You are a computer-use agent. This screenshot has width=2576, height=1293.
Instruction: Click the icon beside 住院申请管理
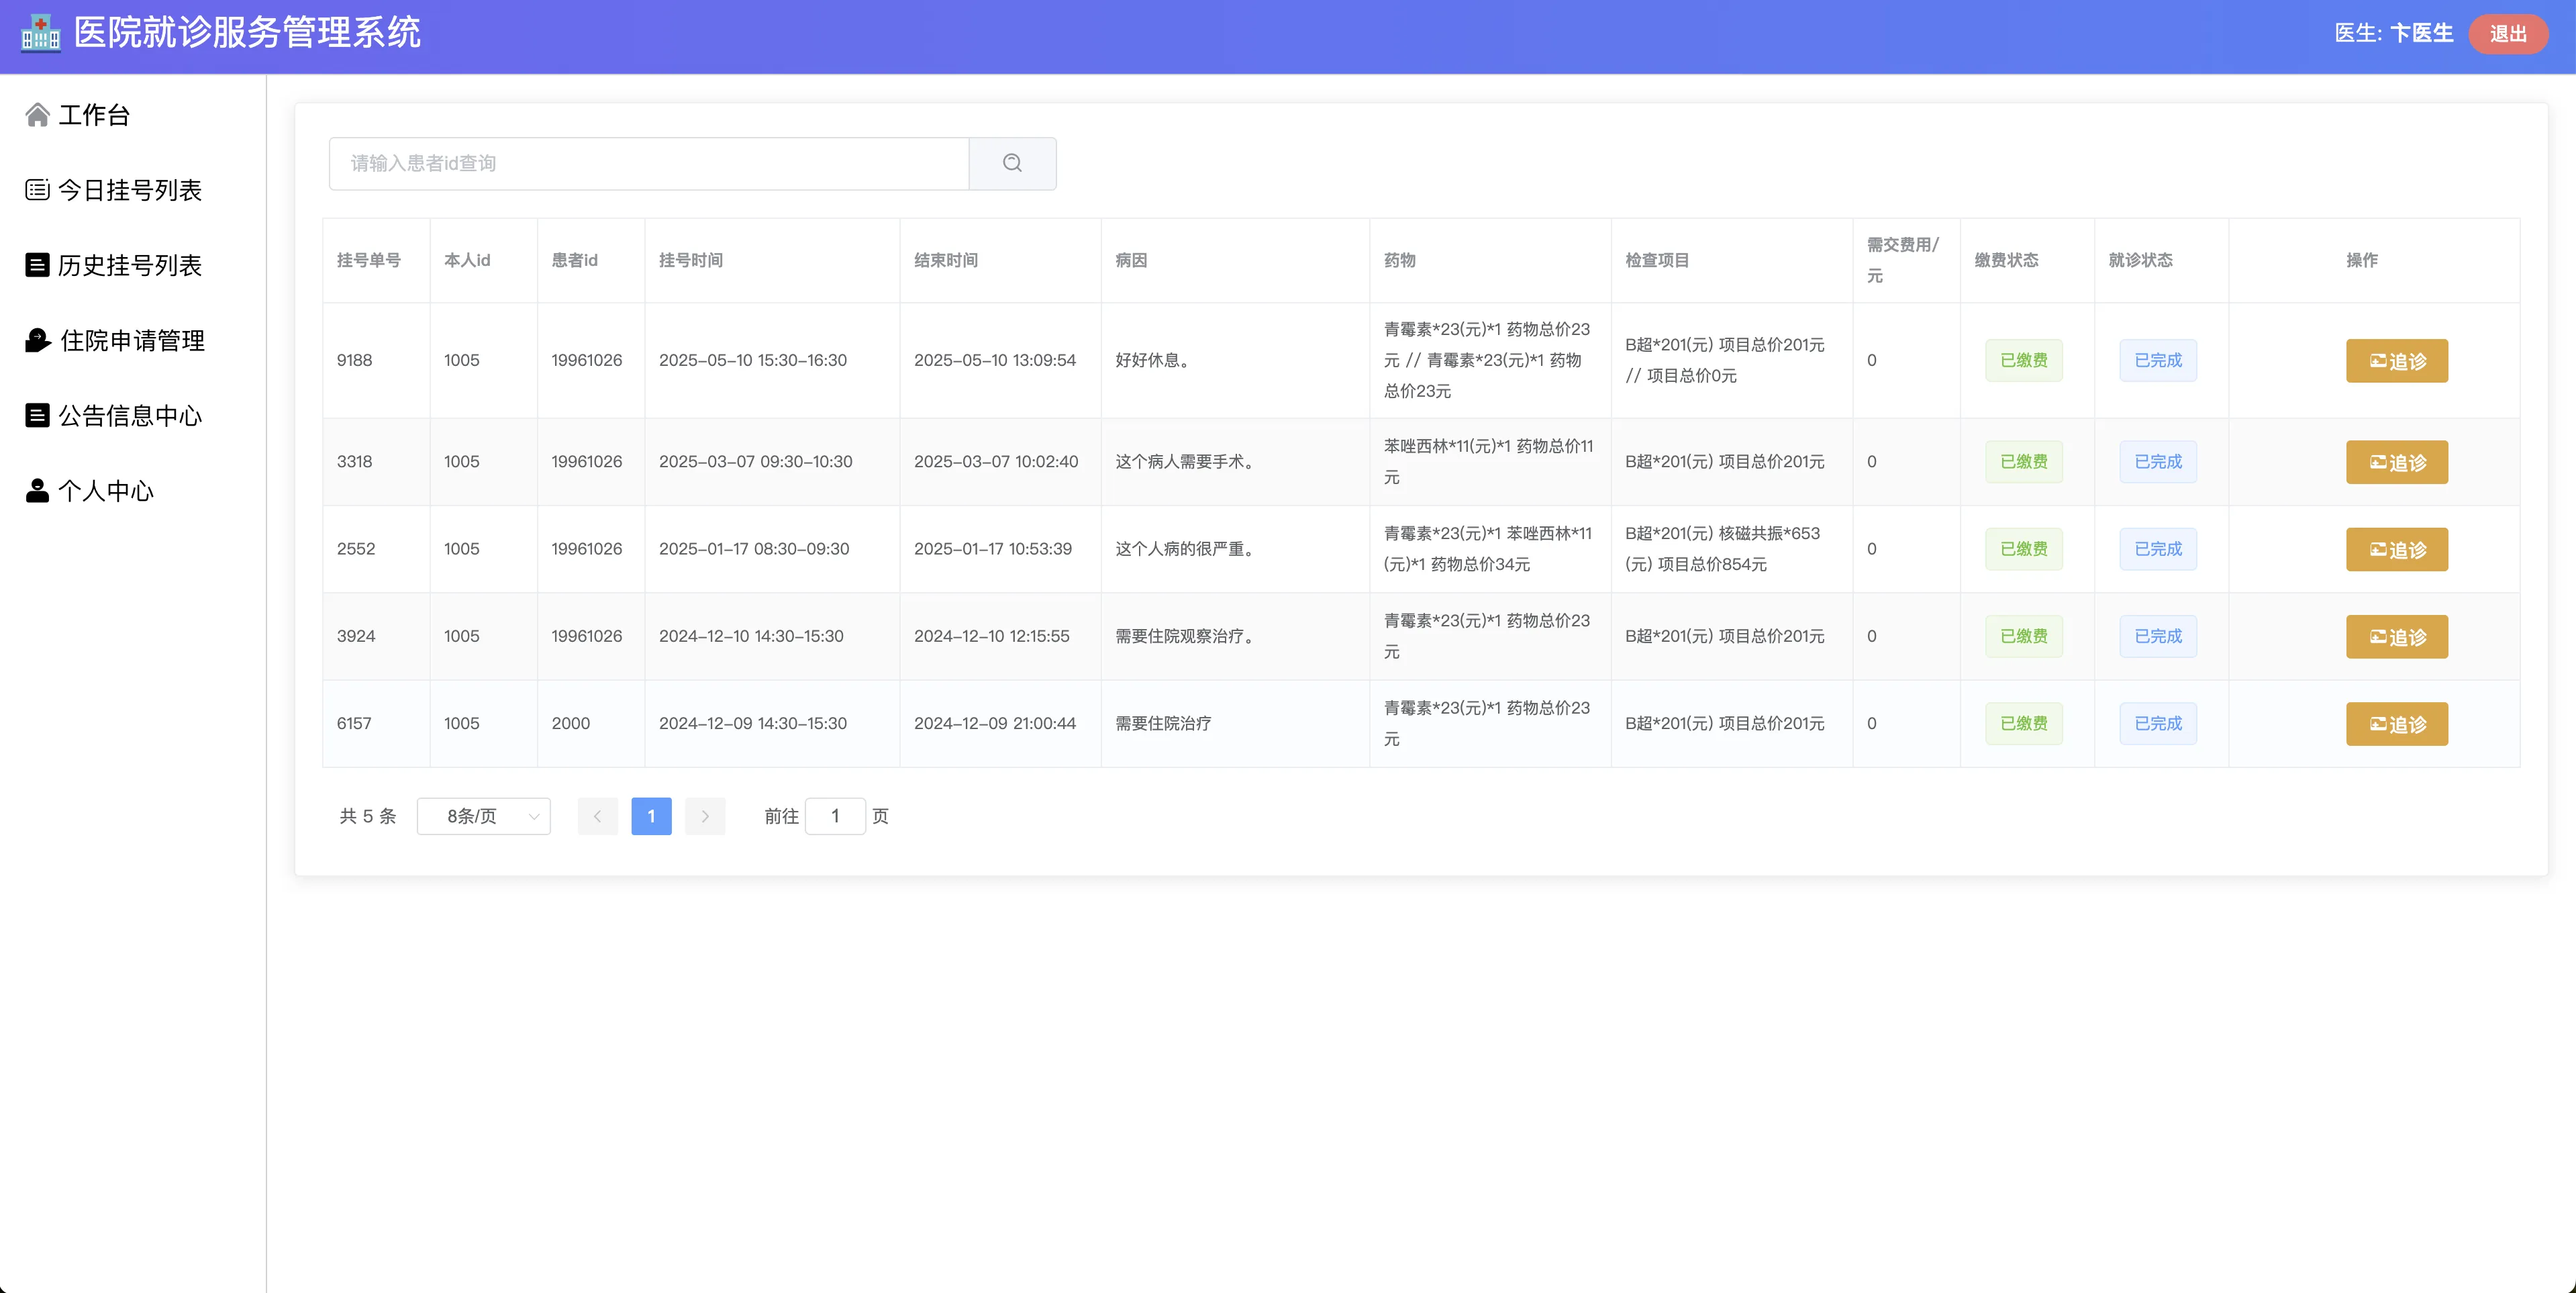37,340
